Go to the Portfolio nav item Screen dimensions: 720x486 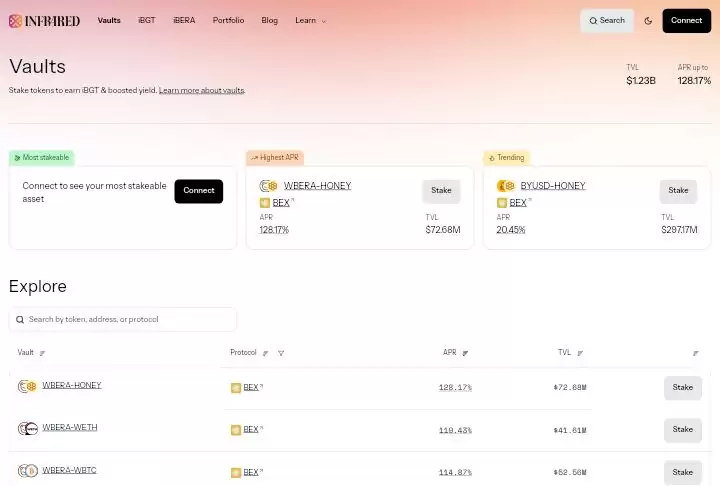[x=228, y=20]
